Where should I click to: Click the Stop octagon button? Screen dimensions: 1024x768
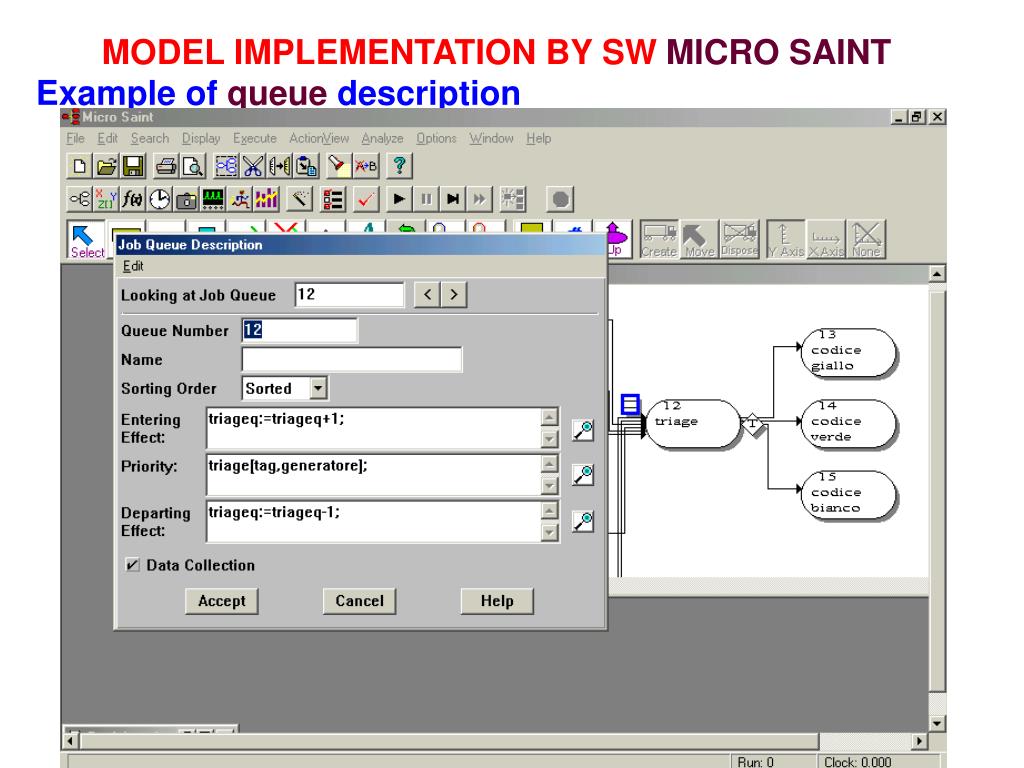click(x=560, y=199)
